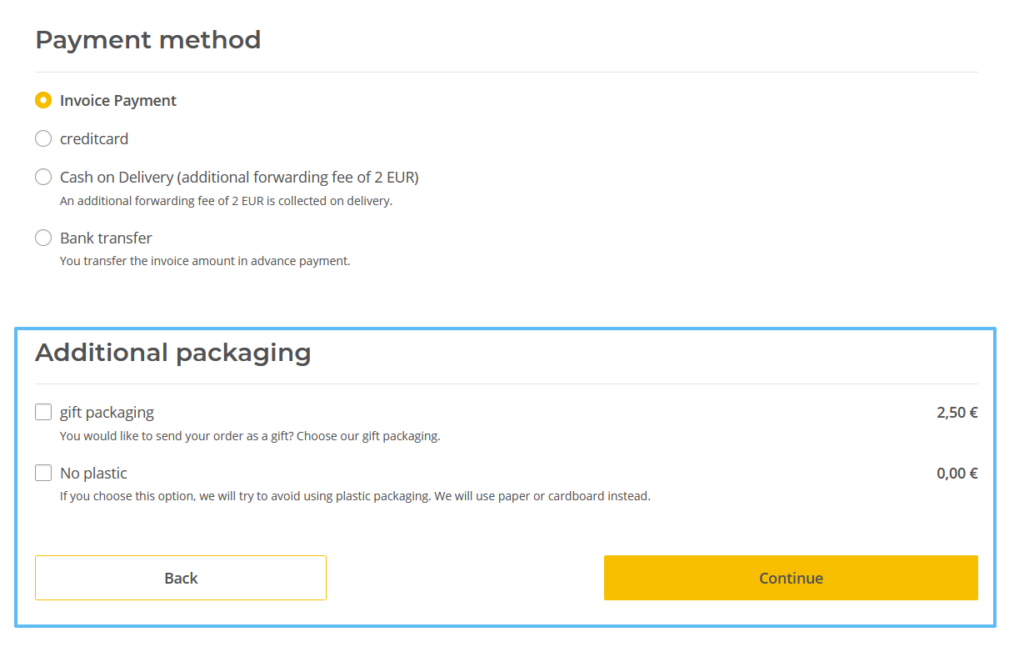Pick the Bank transfer radio button
Viewport: 1024px width, 657px height.
(43, 238)
